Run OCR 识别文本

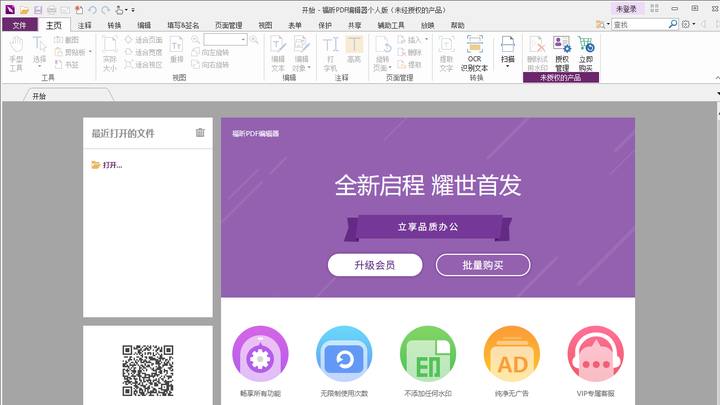click(474, 54)
